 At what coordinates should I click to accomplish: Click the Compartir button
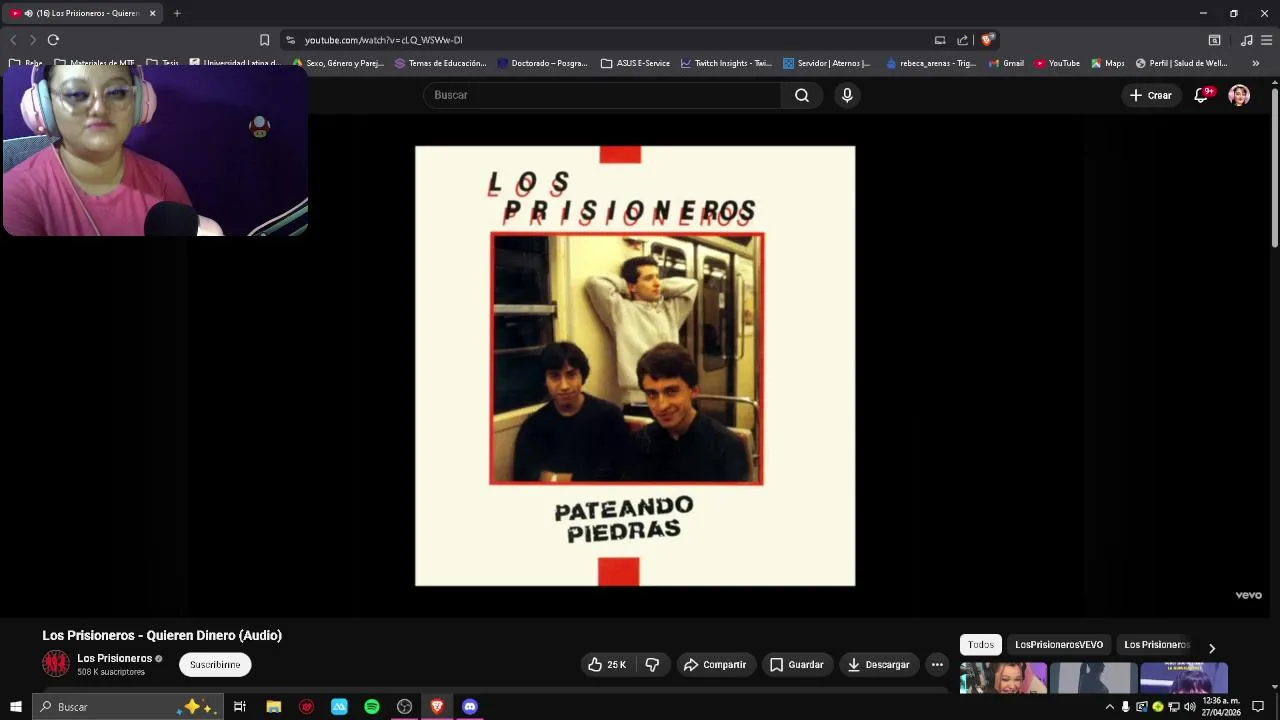(x=715, y=664)
